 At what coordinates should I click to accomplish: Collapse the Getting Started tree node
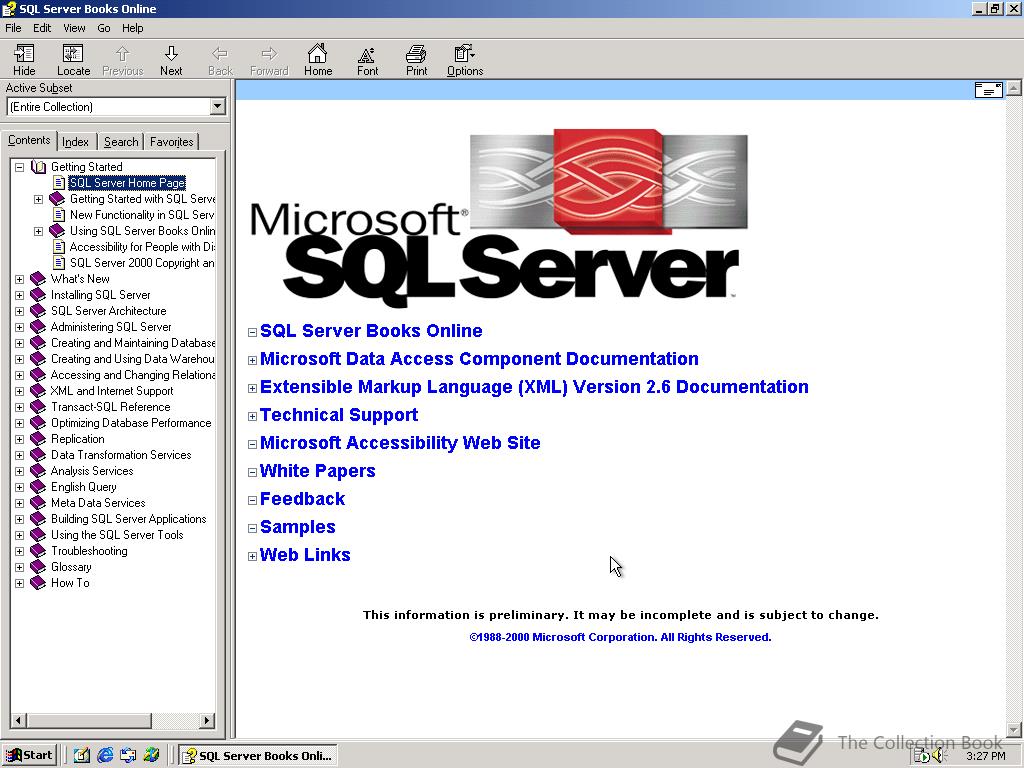coord(20,167)
